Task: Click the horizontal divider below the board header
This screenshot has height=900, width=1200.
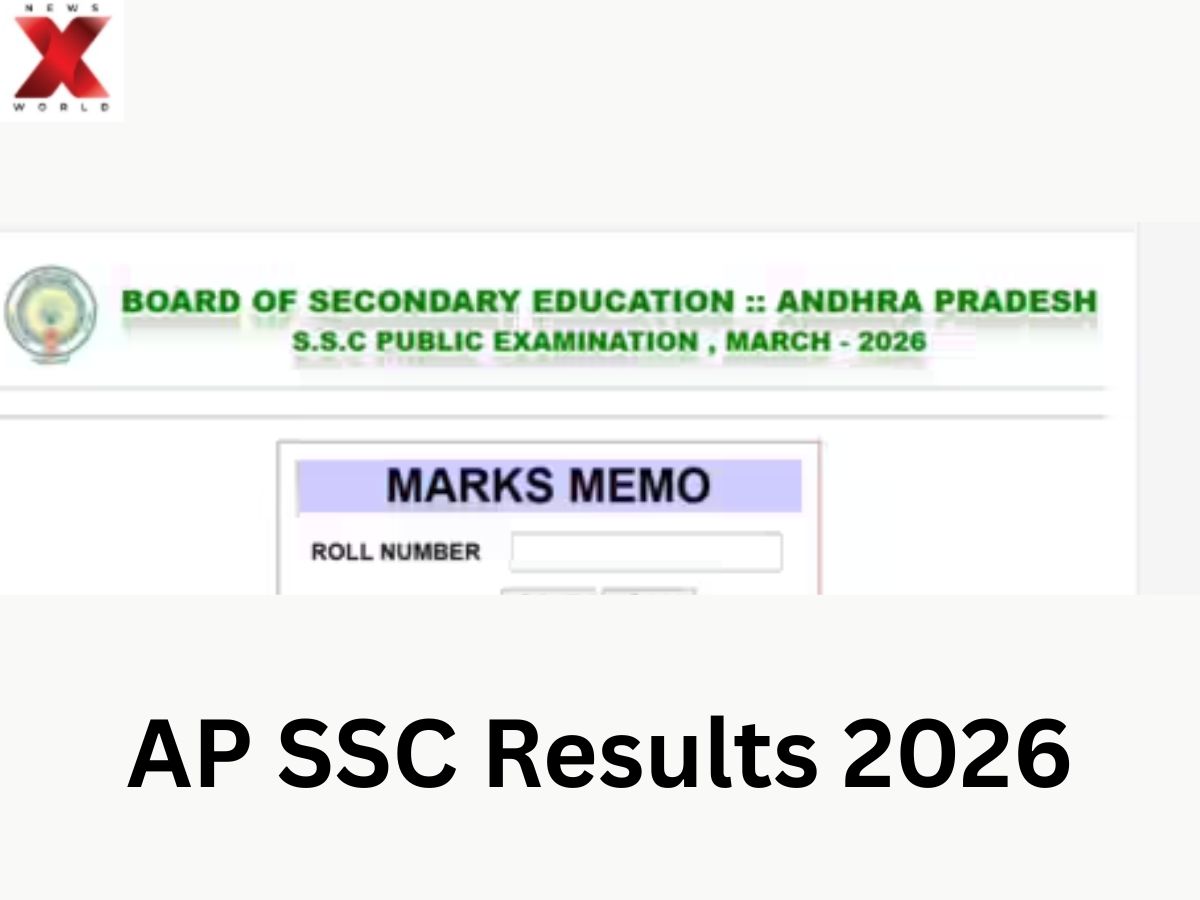Action: coord(552,388)
